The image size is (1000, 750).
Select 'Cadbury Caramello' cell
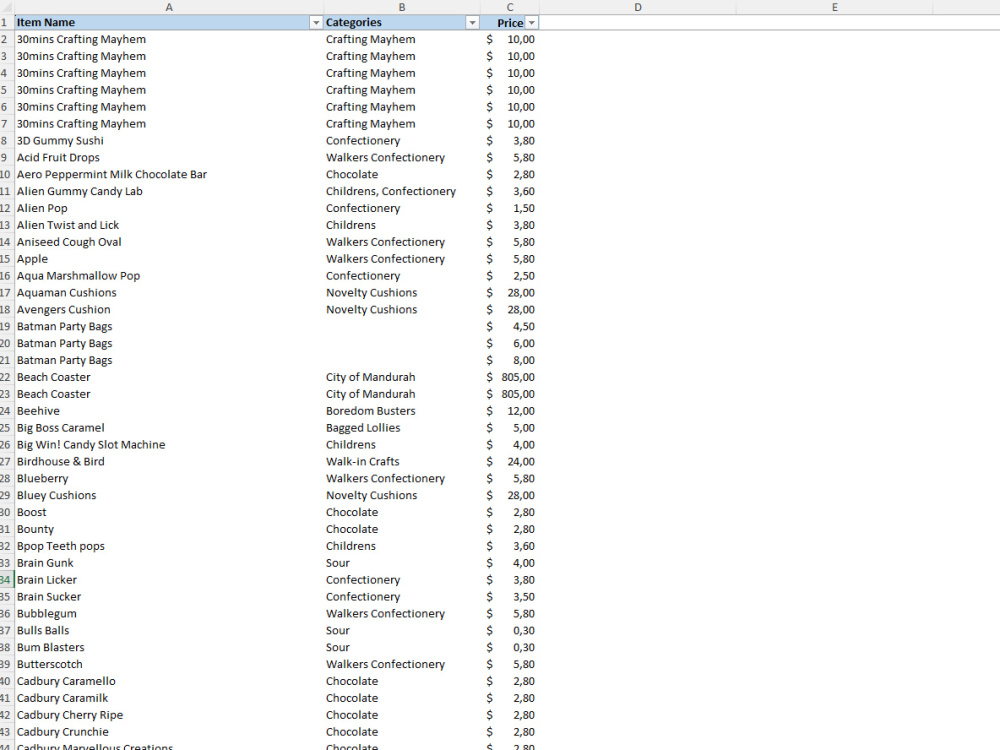coord(169,681)
